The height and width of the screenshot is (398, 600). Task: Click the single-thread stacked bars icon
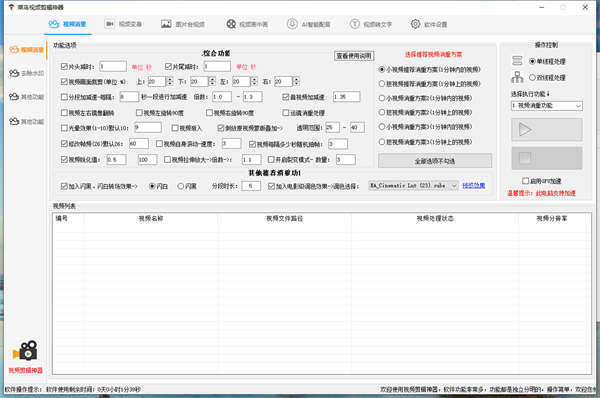coord(517,61)
